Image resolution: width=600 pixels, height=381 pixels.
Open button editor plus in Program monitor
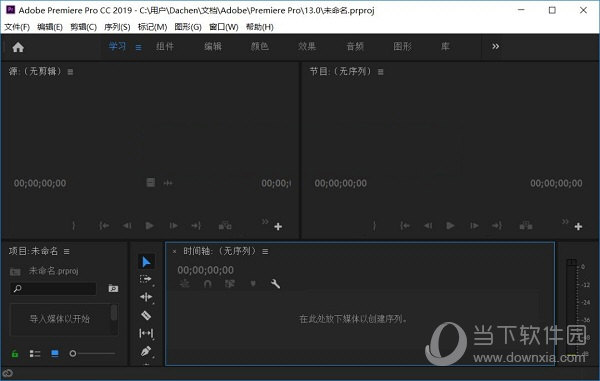click(578, 226)
